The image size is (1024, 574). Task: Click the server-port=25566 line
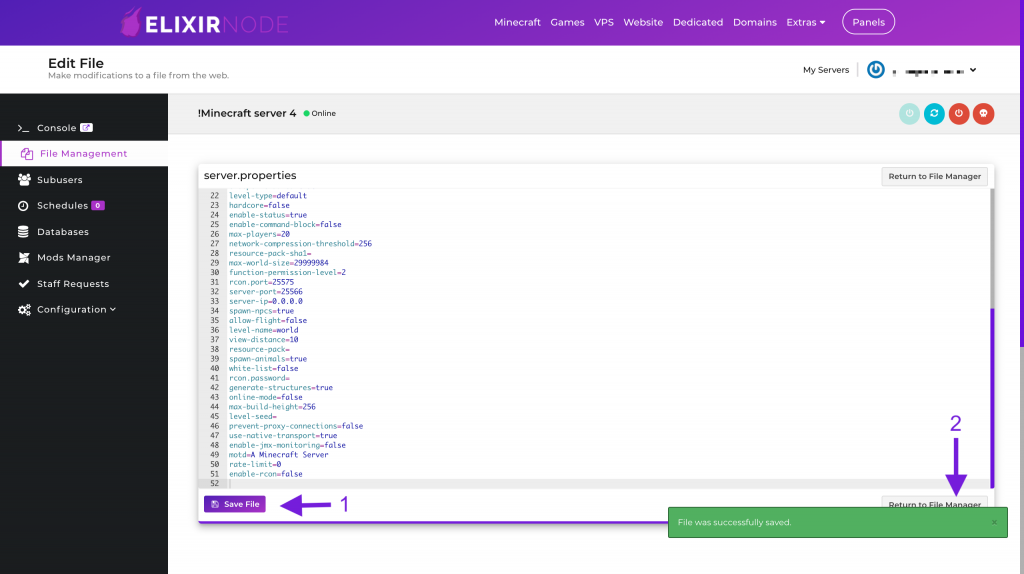(265, 292)
